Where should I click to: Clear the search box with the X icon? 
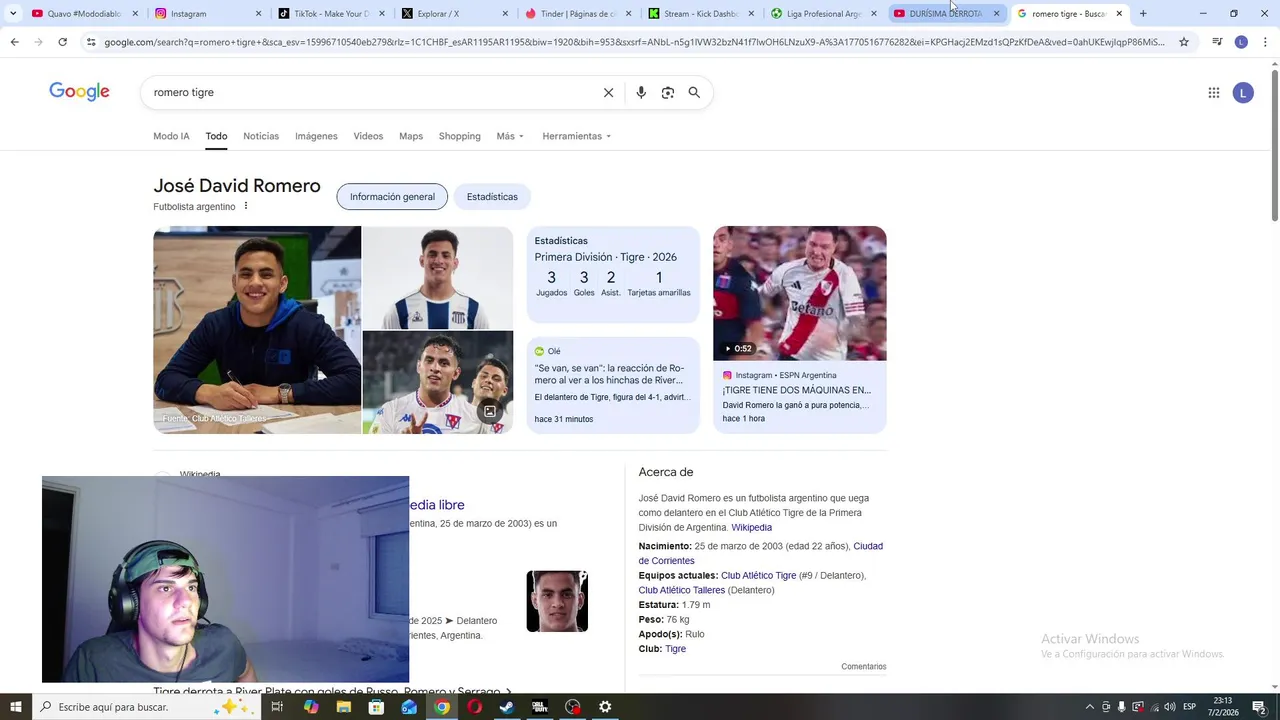click(x=608, y=92)
